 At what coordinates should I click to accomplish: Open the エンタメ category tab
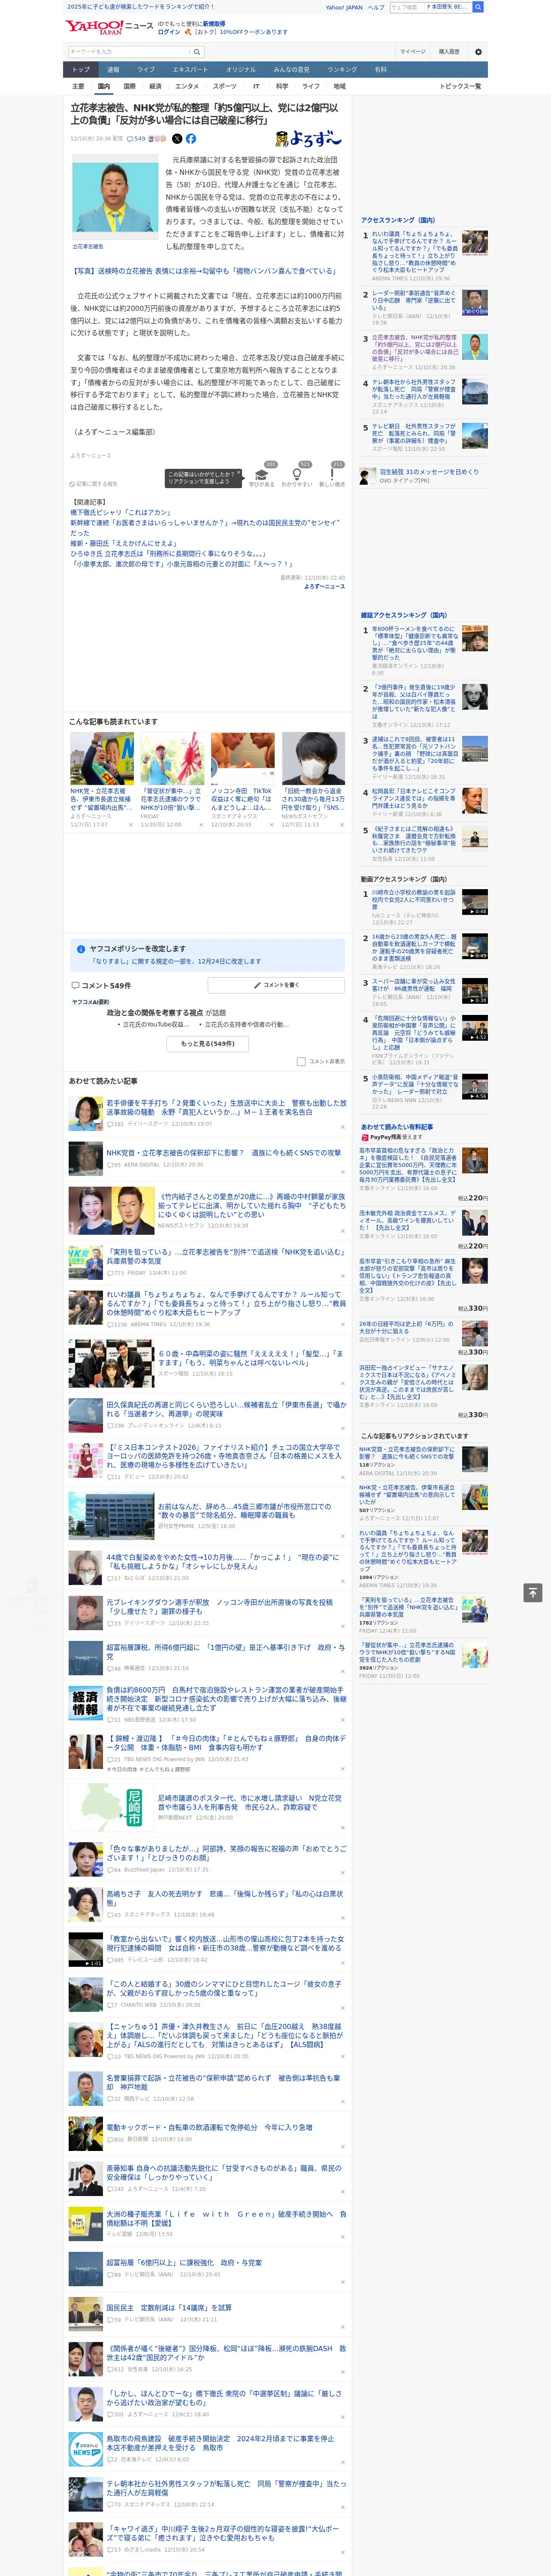[x=187, y=86]
